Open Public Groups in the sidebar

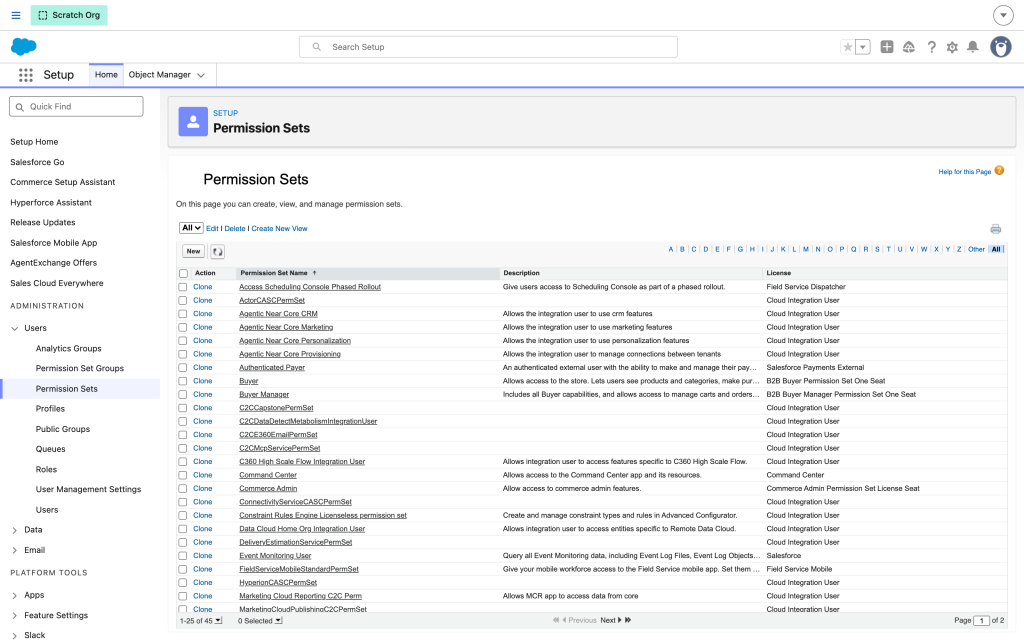point(63,429)
